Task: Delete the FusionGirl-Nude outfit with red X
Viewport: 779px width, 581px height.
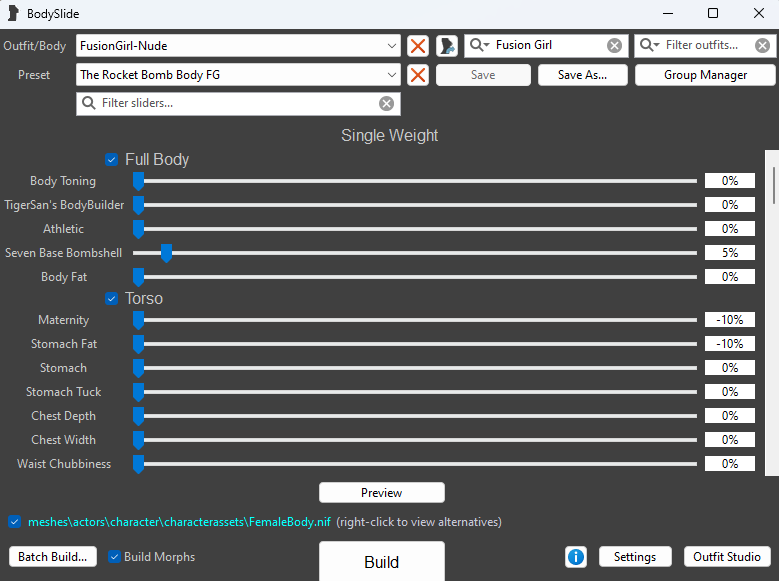Action: click(418, 46)
